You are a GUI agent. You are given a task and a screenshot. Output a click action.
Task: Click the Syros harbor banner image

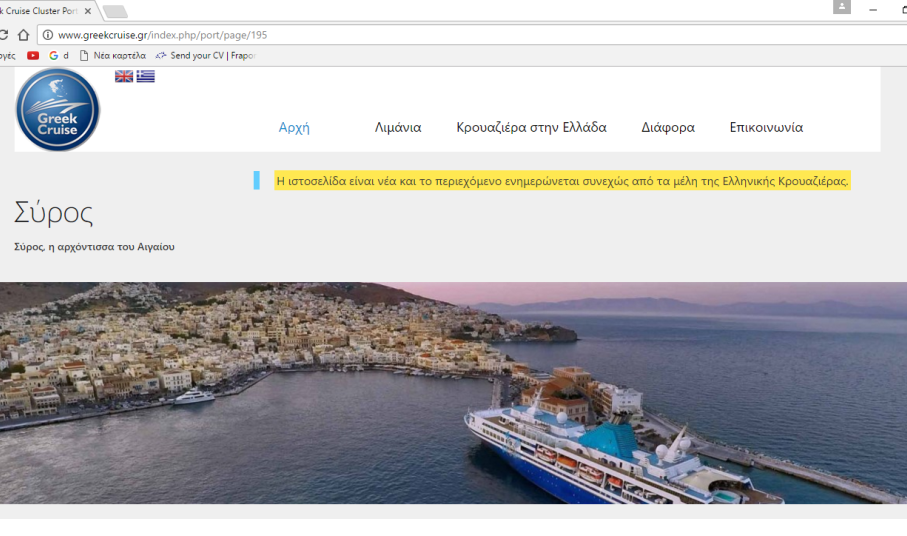click(x=453, y=392)
